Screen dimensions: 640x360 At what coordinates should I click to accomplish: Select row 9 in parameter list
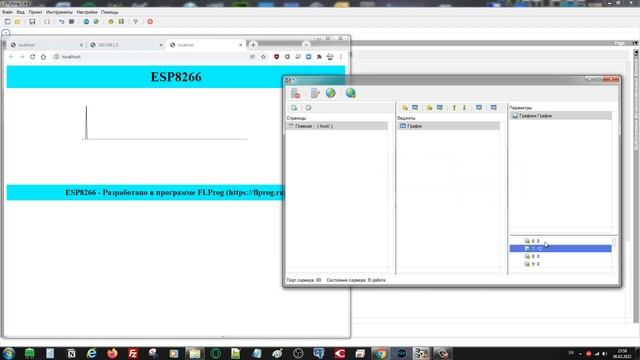(560, 264)
